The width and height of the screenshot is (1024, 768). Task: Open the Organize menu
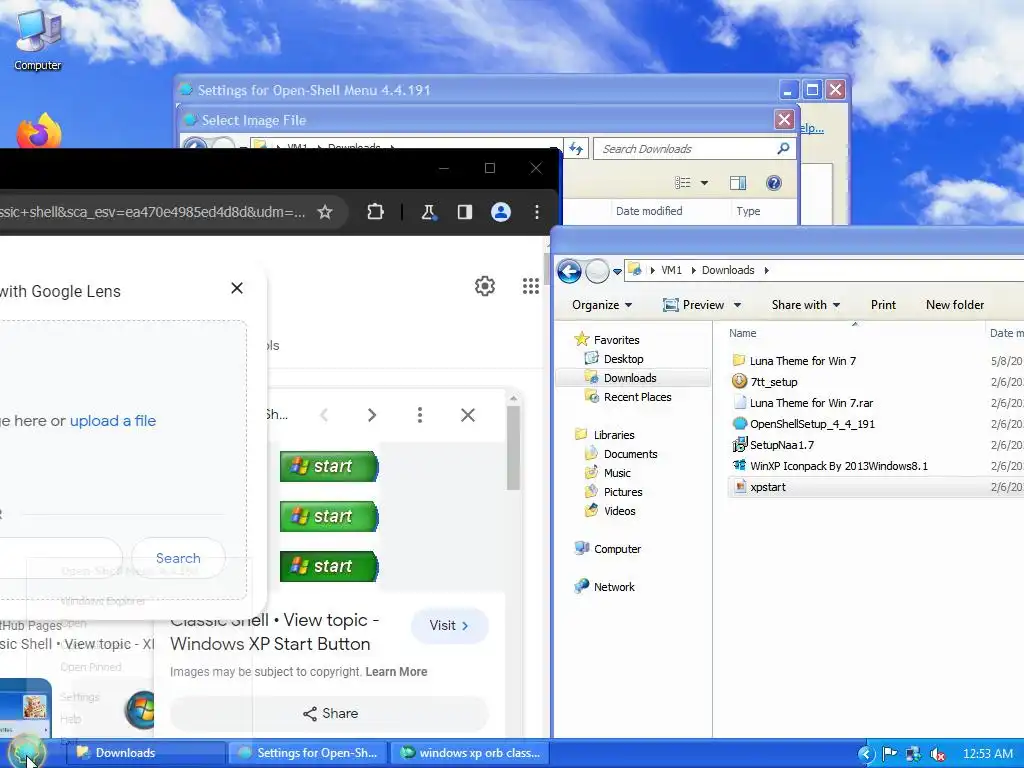pos(601,305)
